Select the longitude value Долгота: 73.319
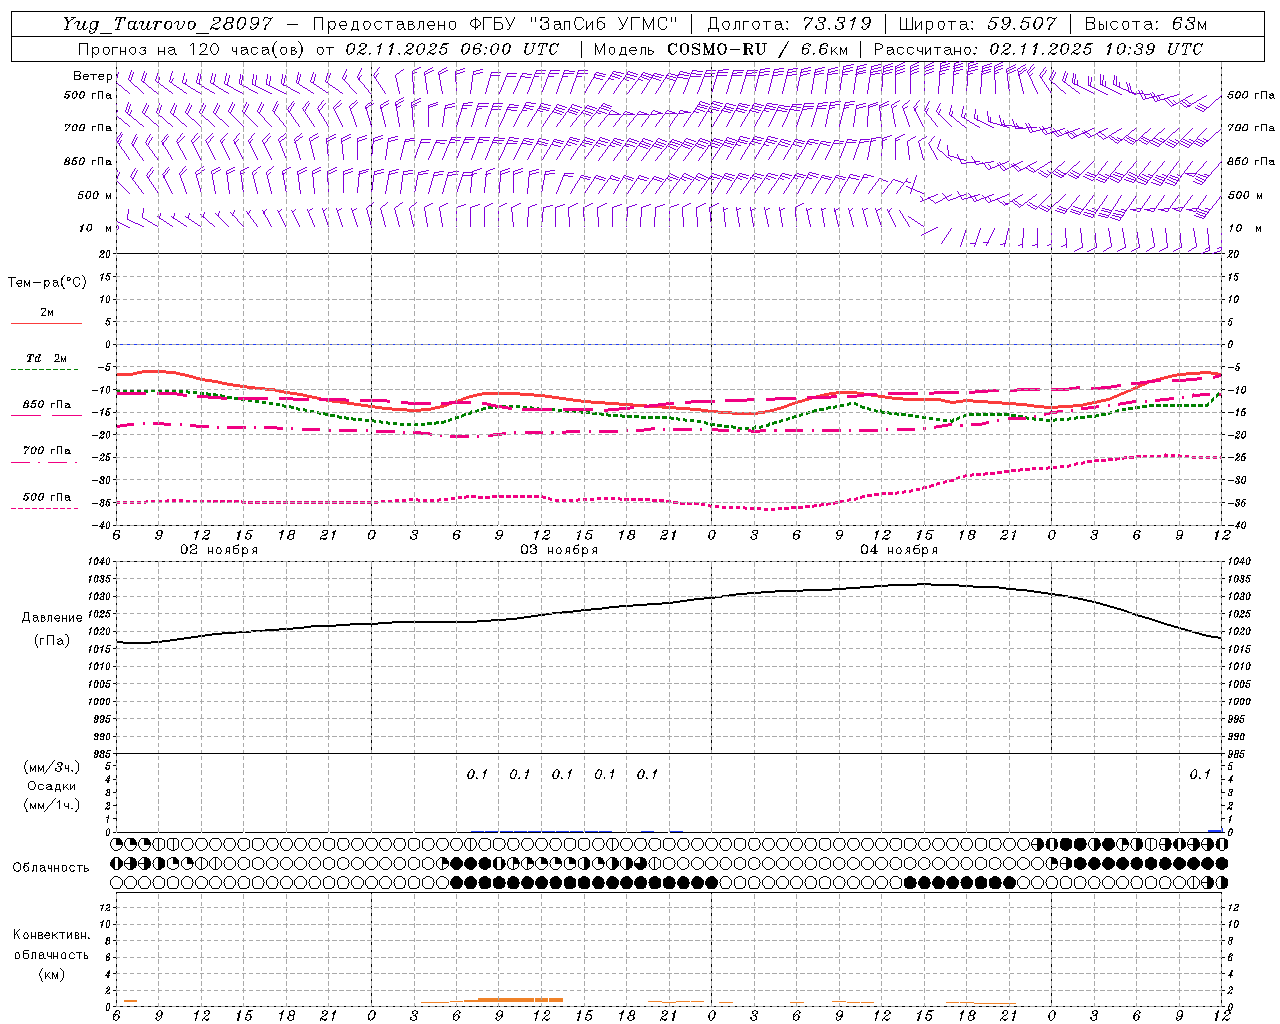The image size is (1280, 1024). (789, 24)
